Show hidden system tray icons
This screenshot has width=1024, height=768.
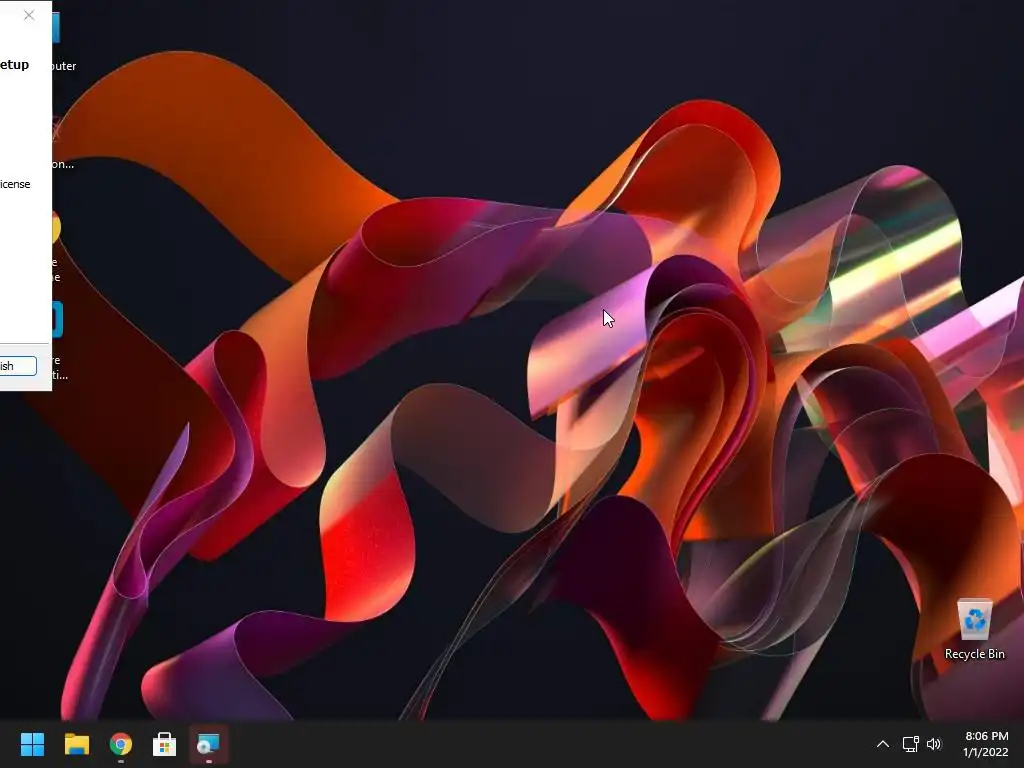click(x=882, y=744)
